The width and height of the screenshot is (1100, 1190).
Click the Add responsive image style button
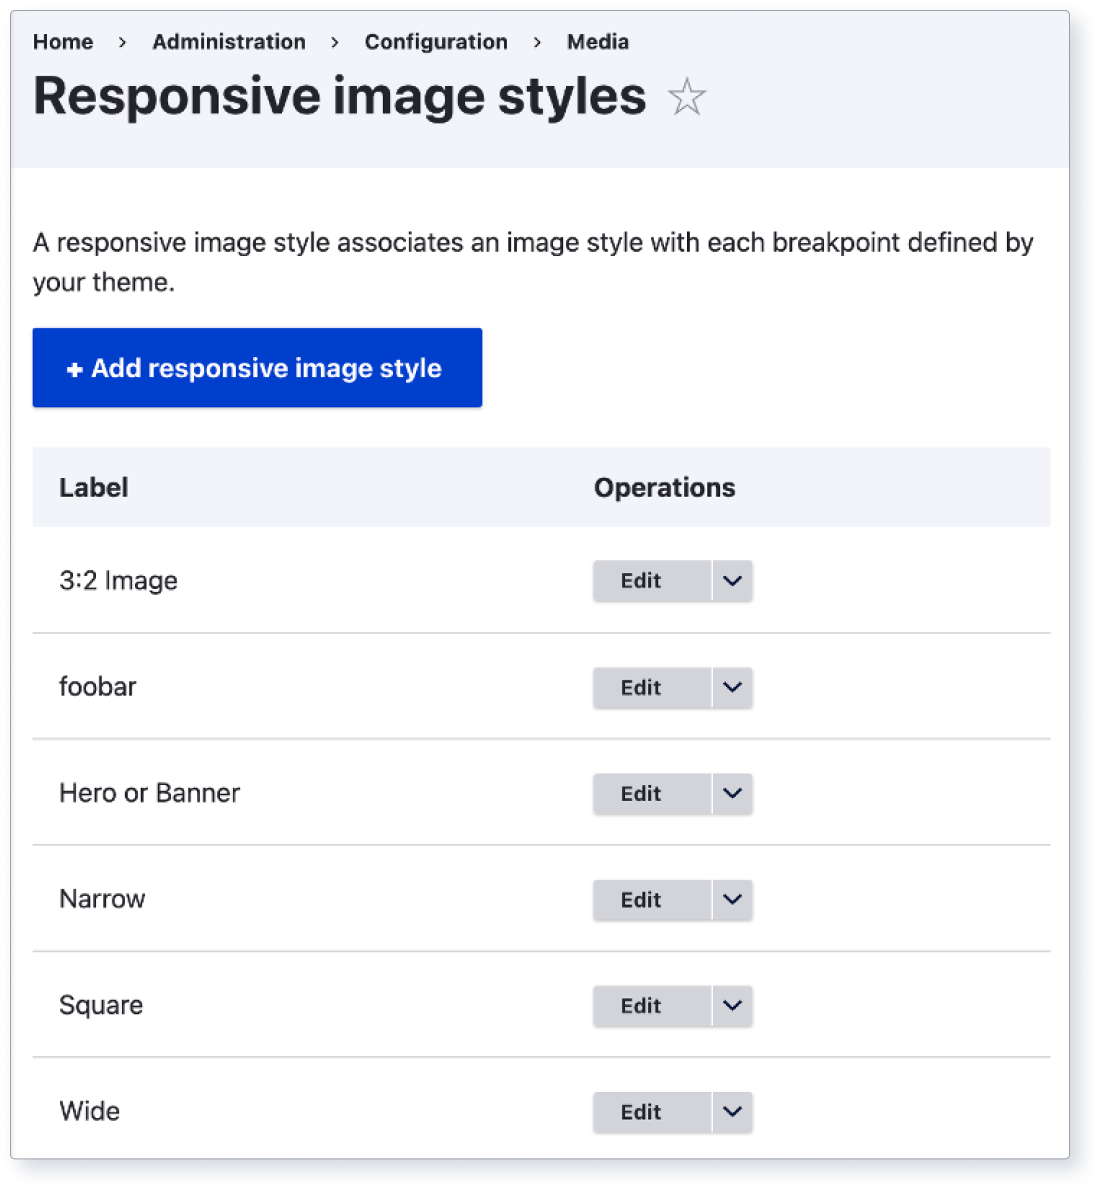click(x=257, y=367)
